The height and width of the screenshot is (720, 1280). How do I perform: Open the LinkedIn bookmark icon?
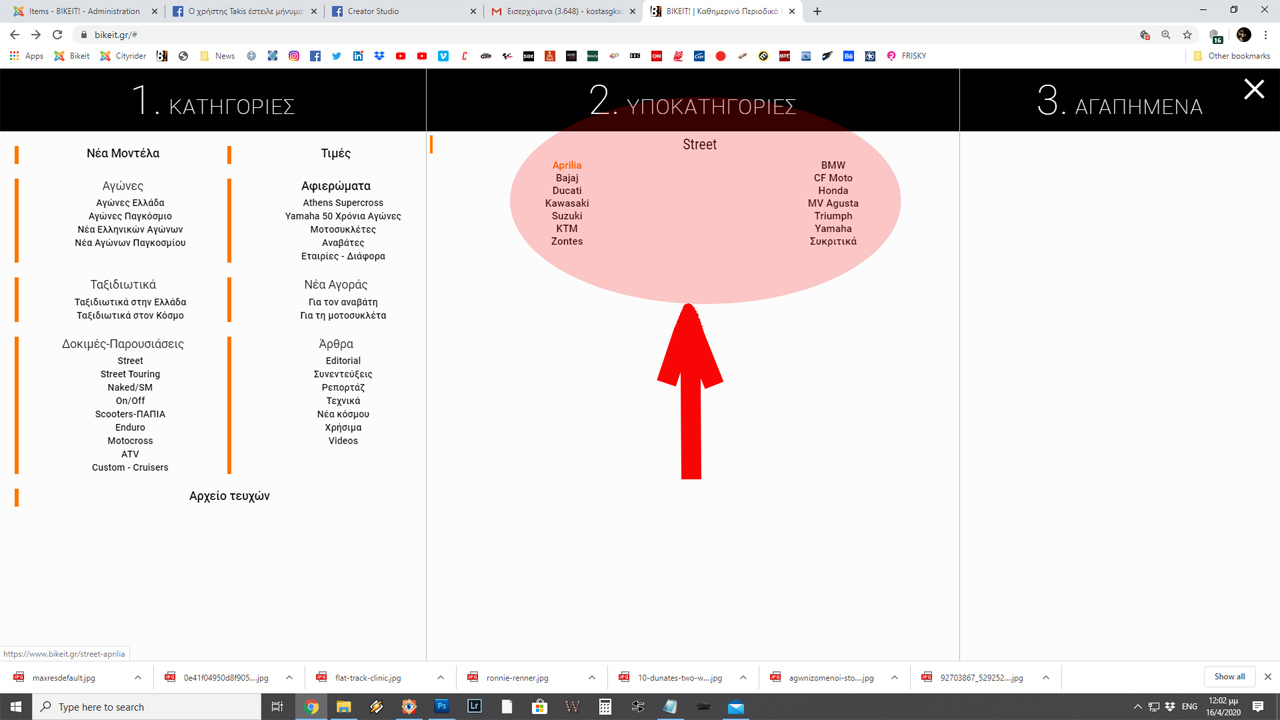(358, 56)
